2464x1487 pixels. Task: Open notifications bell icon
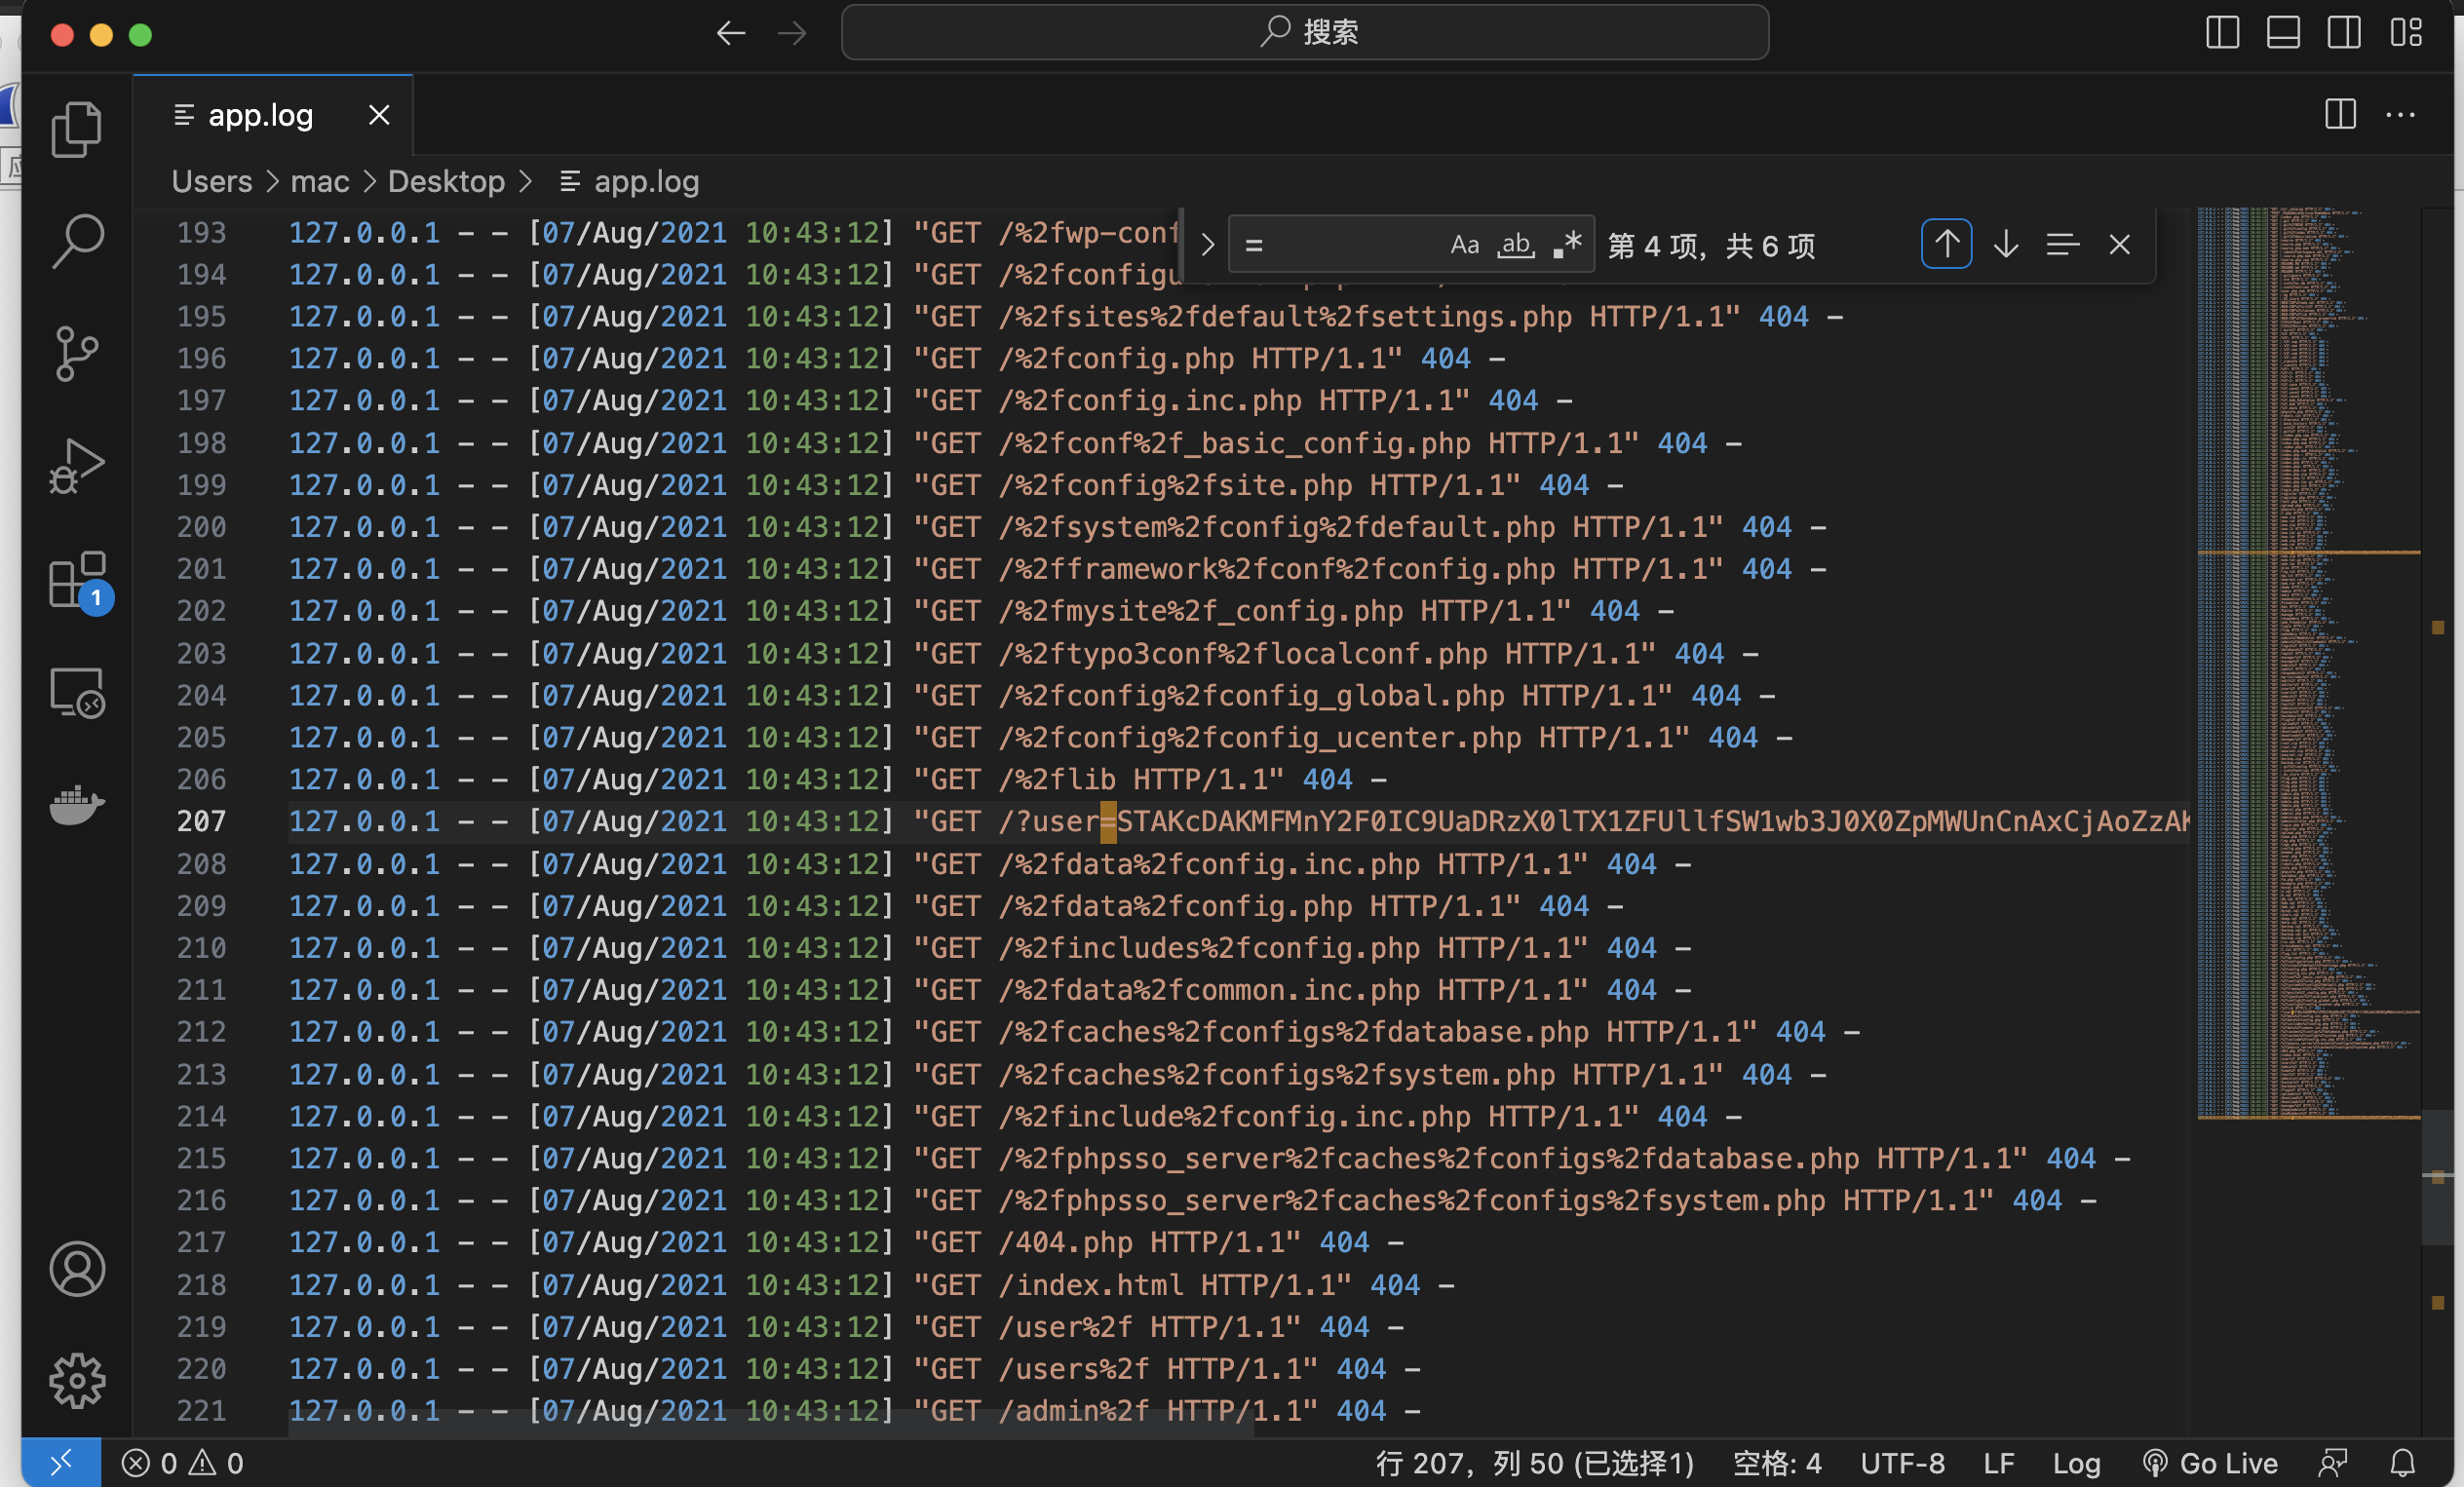[2402, 1463]
